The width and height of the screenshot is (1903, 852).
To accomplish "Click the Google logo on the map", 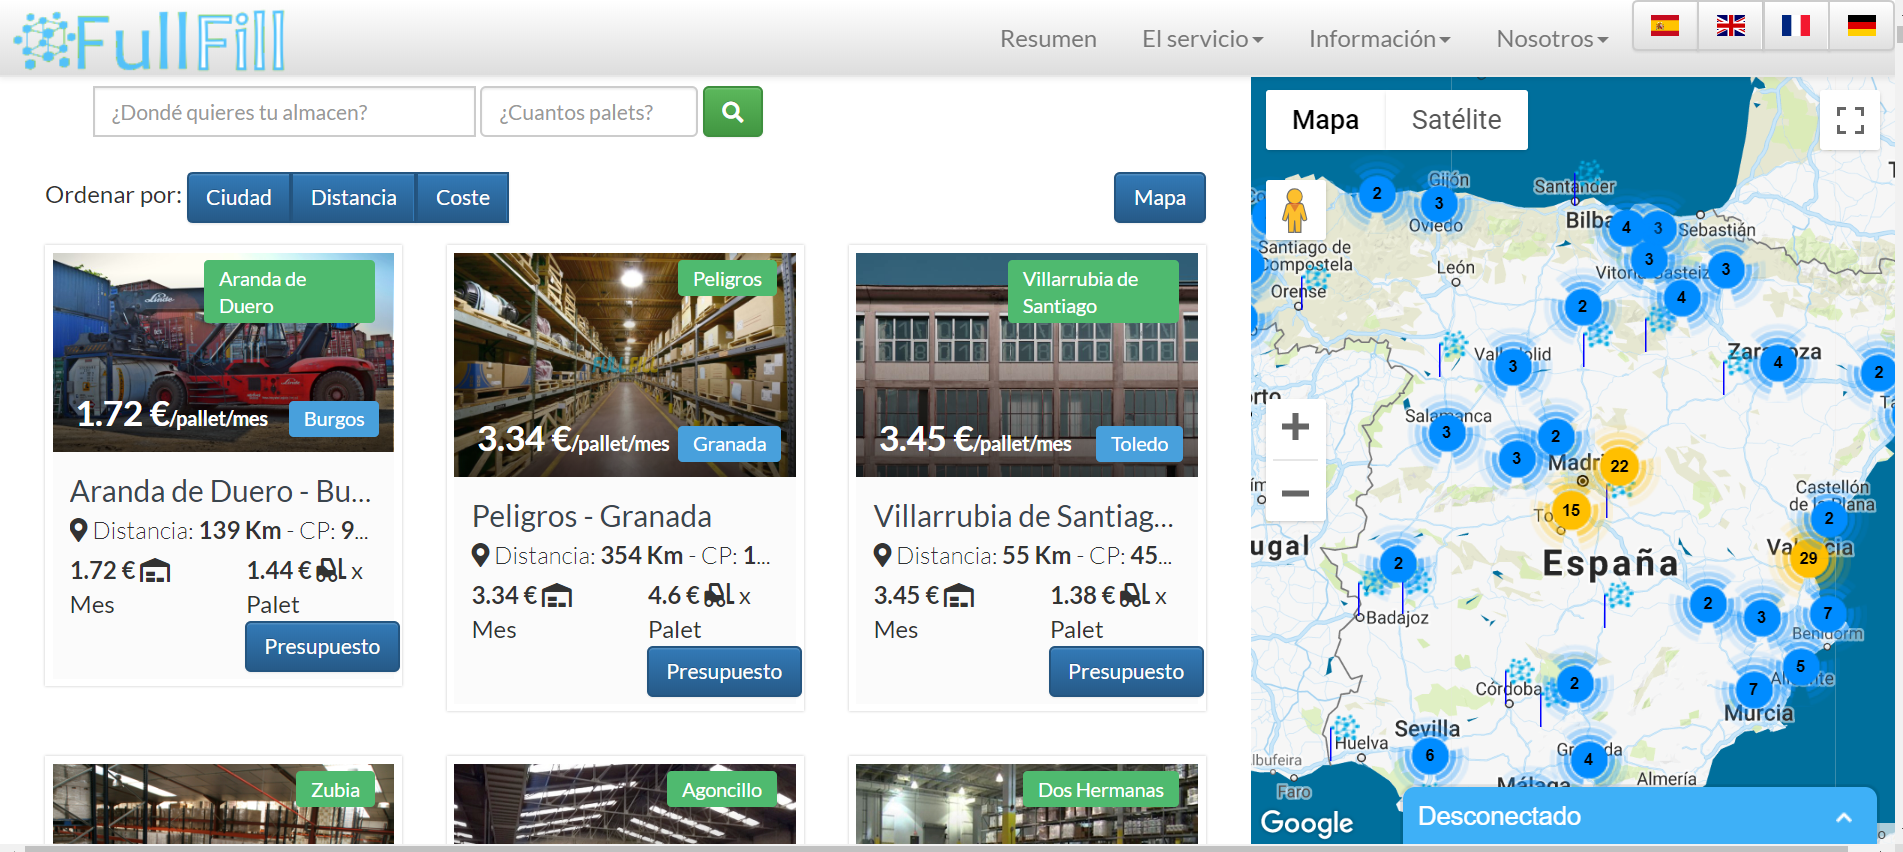I will [1306, 822].
